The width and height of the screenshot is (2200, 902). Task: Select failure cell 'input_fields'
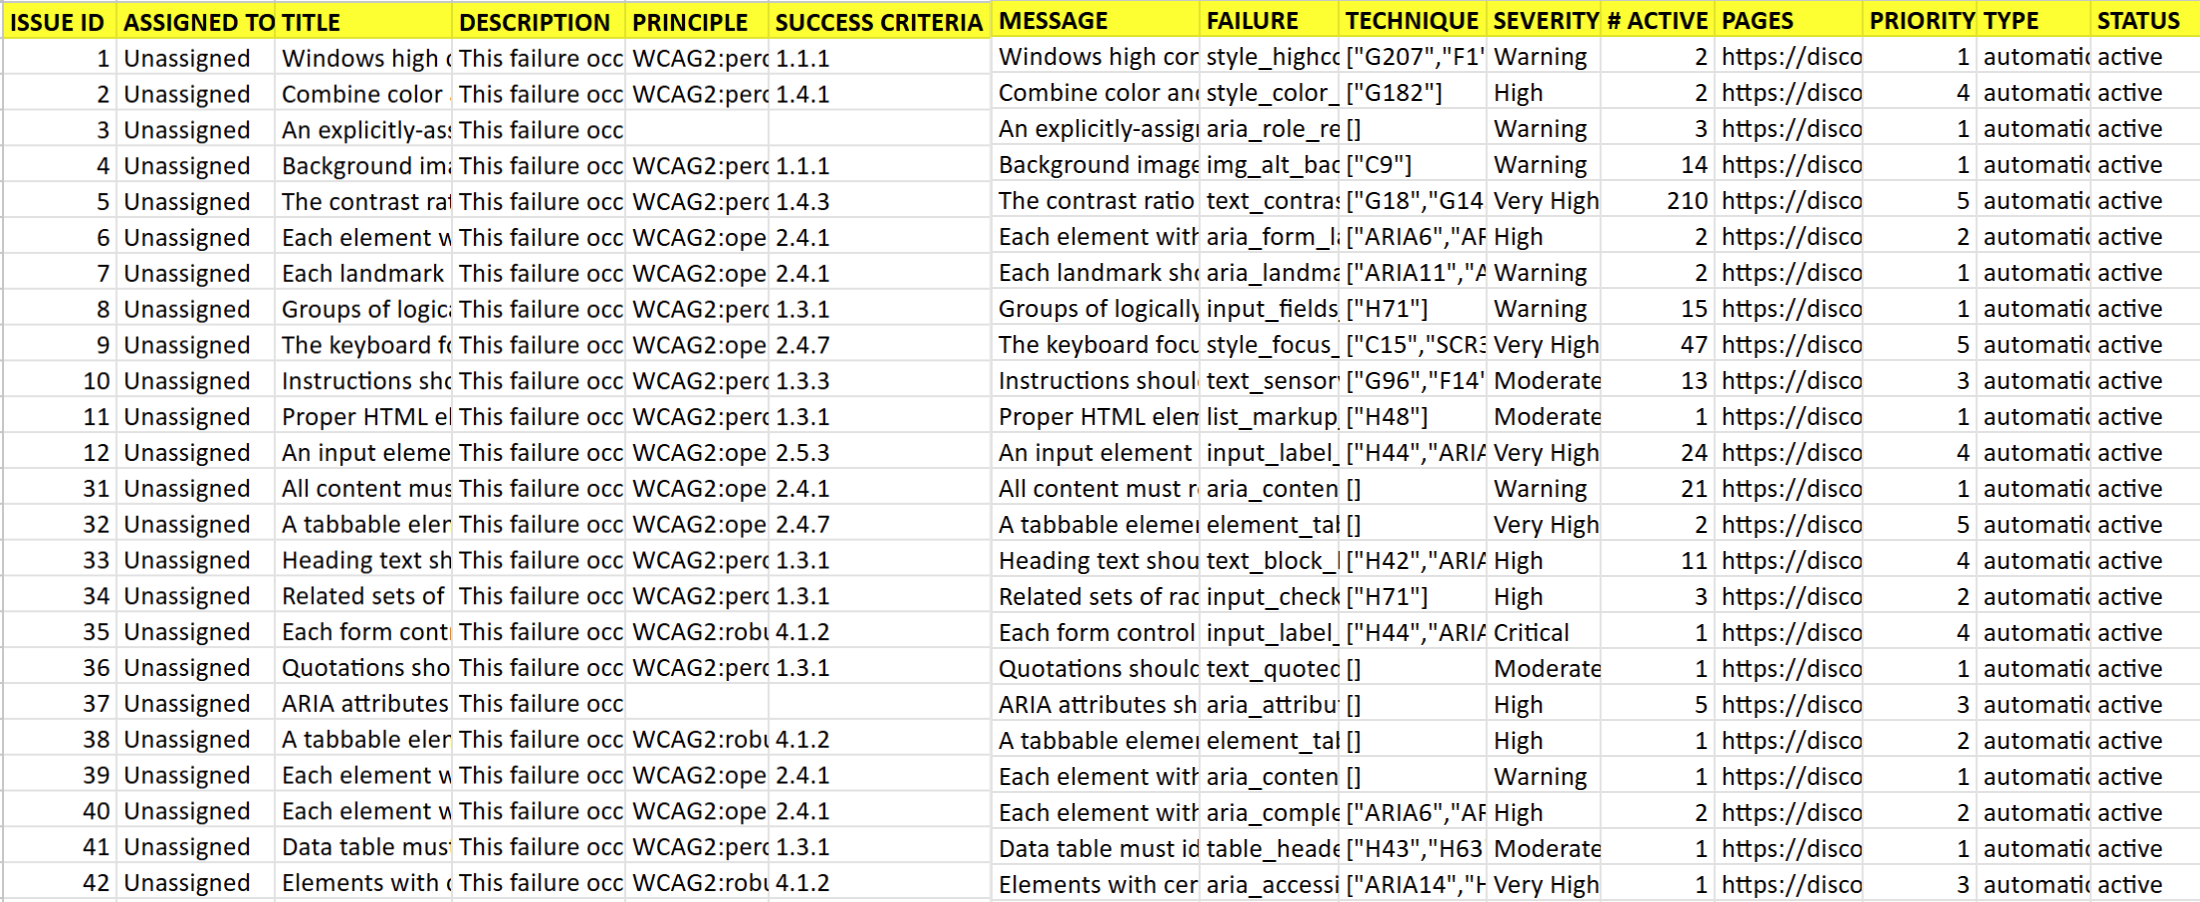pos(1269,309)
